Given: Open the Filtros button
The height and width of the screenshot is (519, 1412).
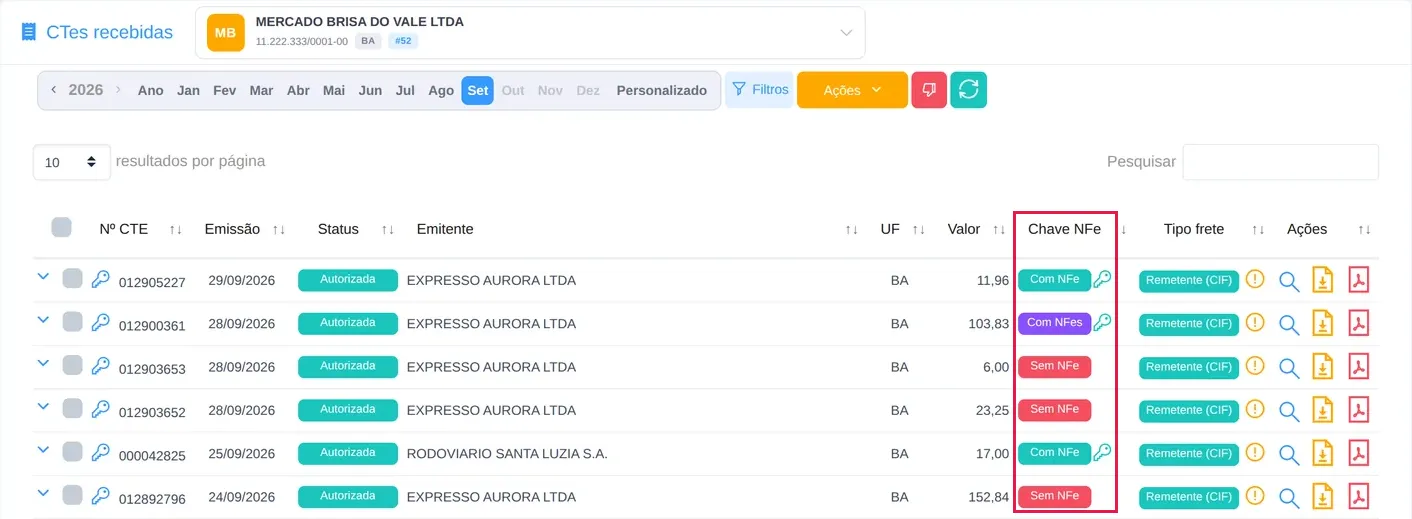Looking at the screenshot, I should tap(759, 89).
